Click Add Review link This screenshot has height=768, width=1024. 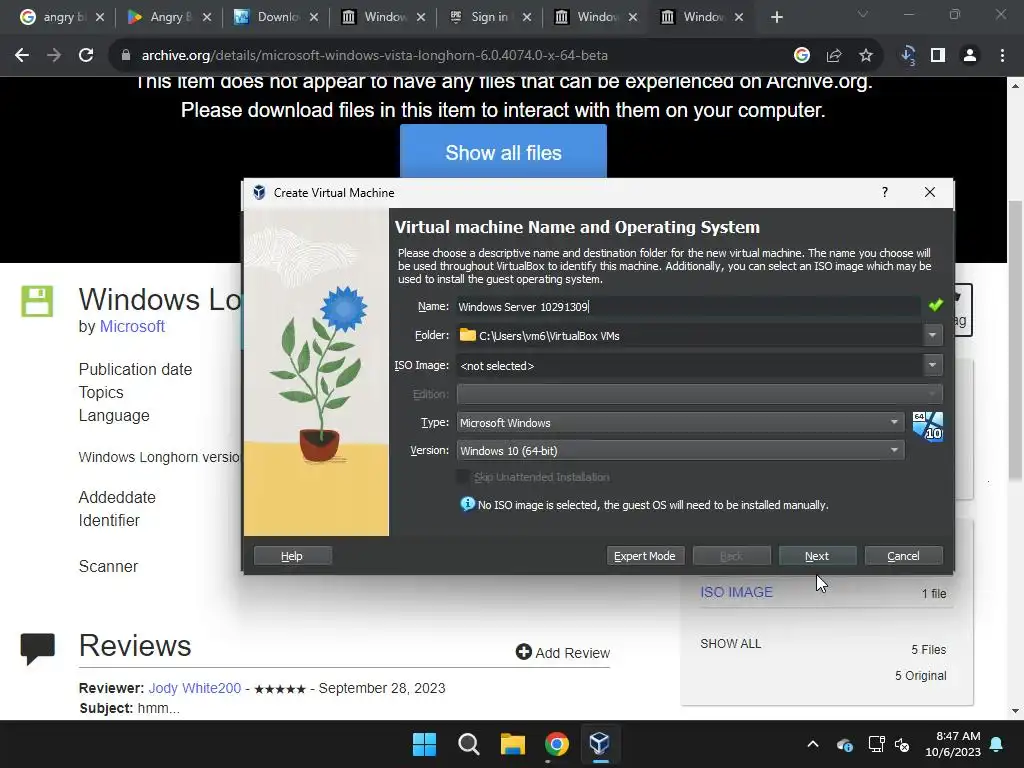[x=563, y=652]
